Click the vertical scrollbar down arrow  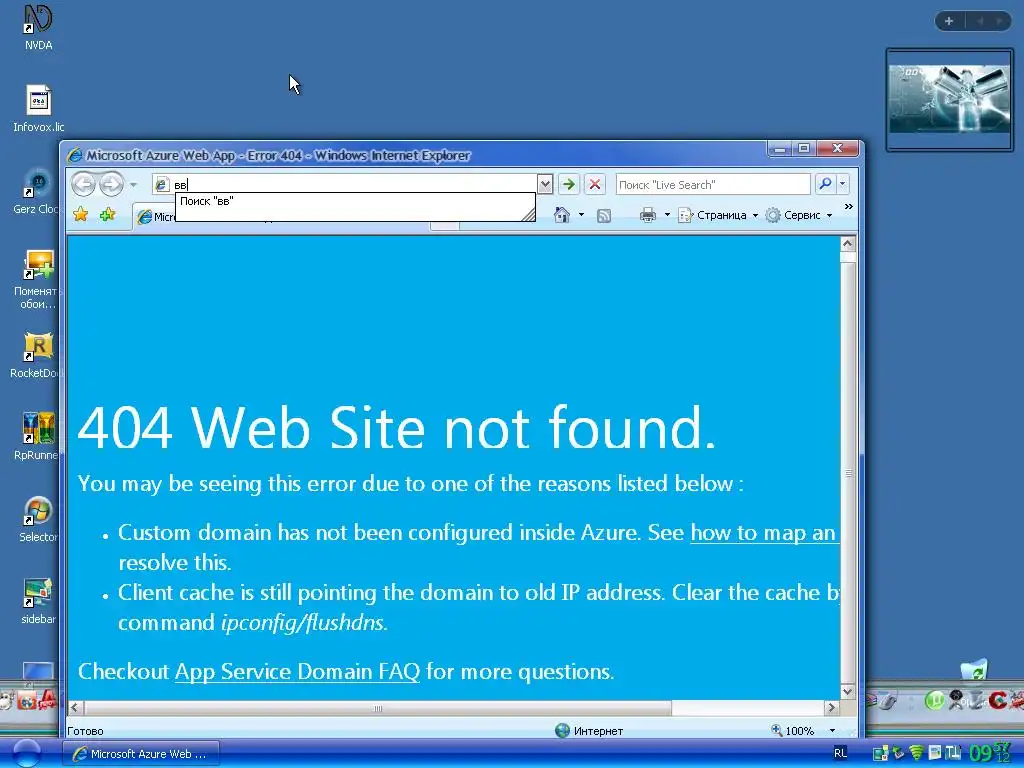tap(848, 692)
